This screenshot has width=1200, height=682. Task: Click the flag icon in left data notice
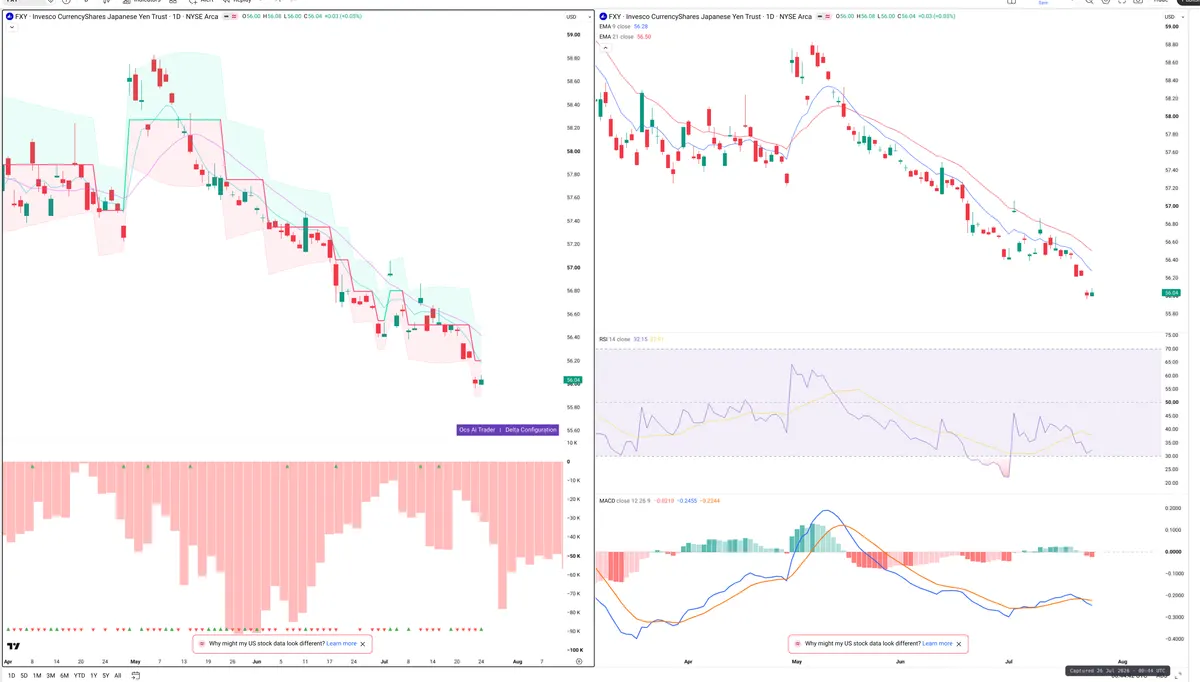pyautogui.click(x=202, y=644)
